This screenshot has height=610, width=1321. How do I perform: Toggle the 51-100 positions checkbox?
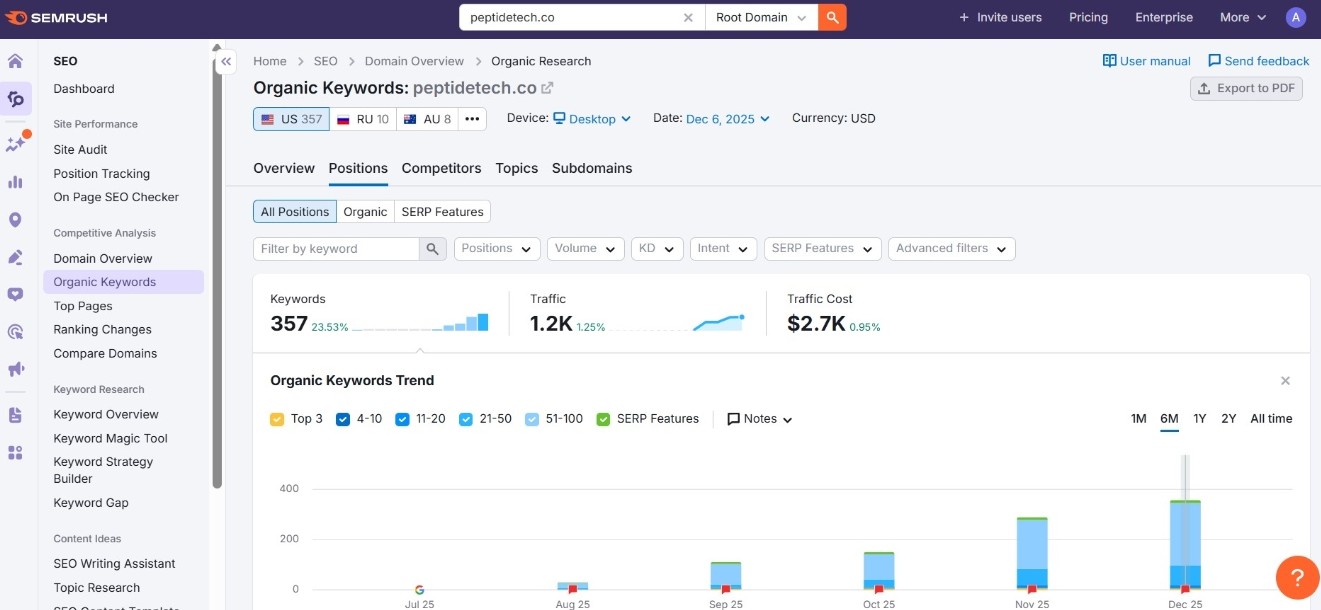pos(532,419)
